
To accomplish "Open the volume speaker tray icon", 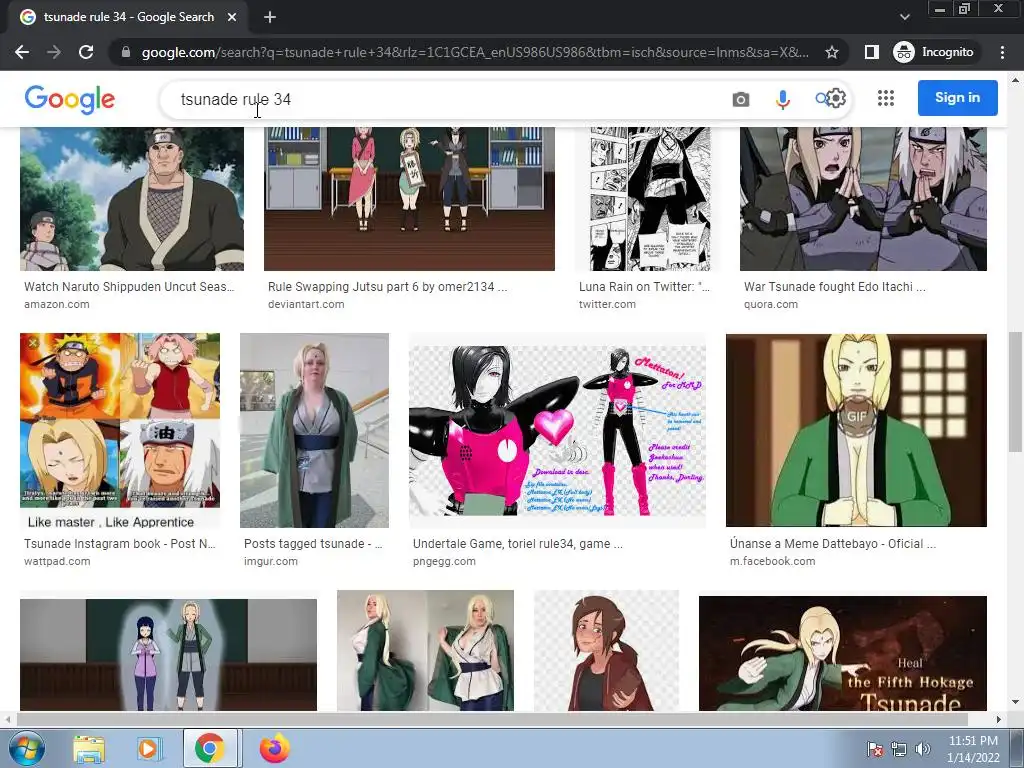I will [x=922, y=749].
